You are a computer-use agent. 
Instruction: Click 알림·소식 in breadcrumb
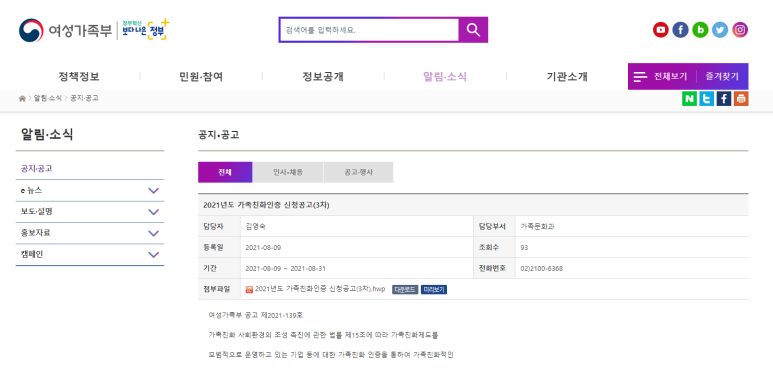[x=48, y=98]
